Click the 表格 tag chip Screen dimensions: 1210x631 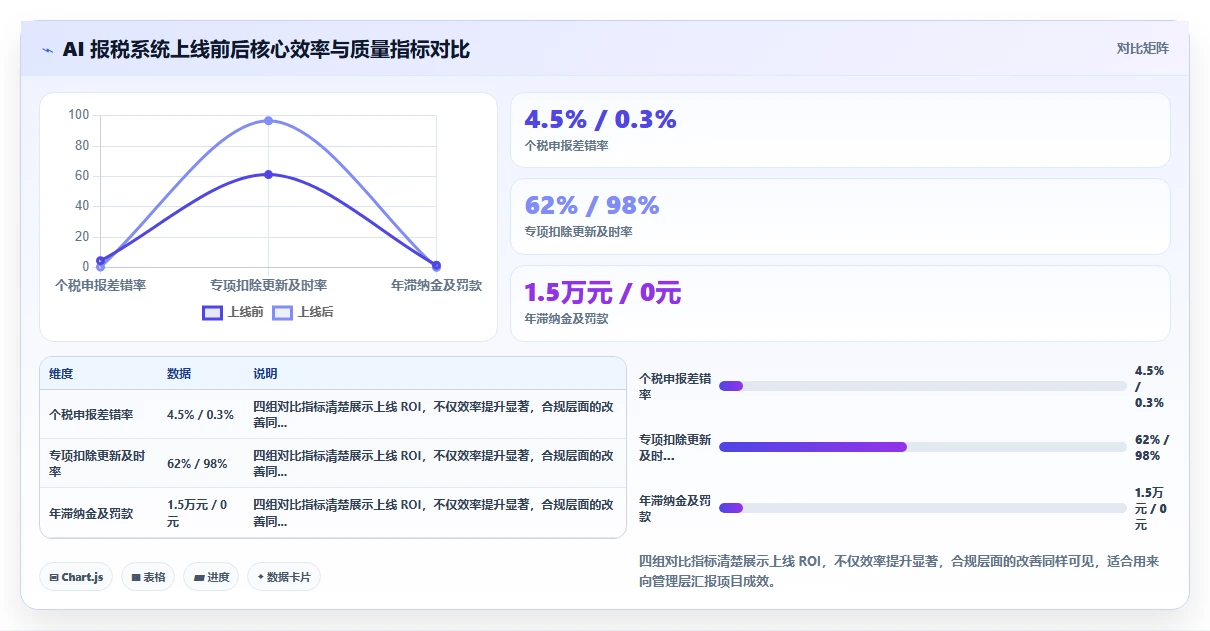click(148, 577)
